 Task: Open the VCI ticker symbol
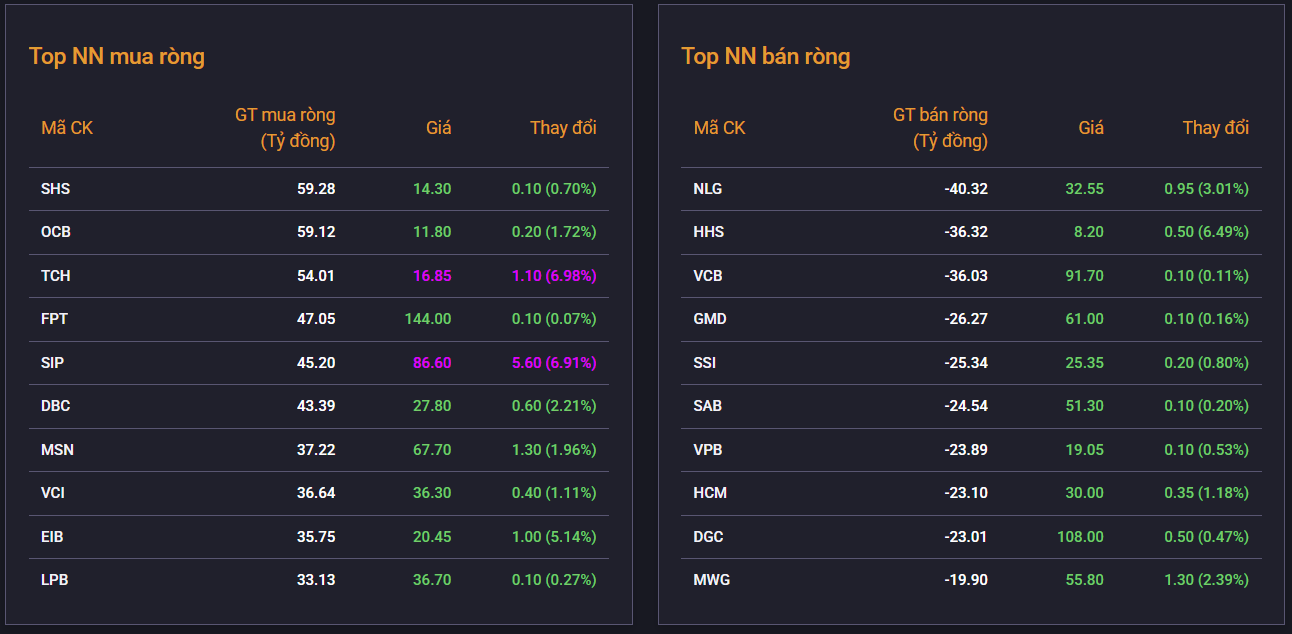coord(53,493)
